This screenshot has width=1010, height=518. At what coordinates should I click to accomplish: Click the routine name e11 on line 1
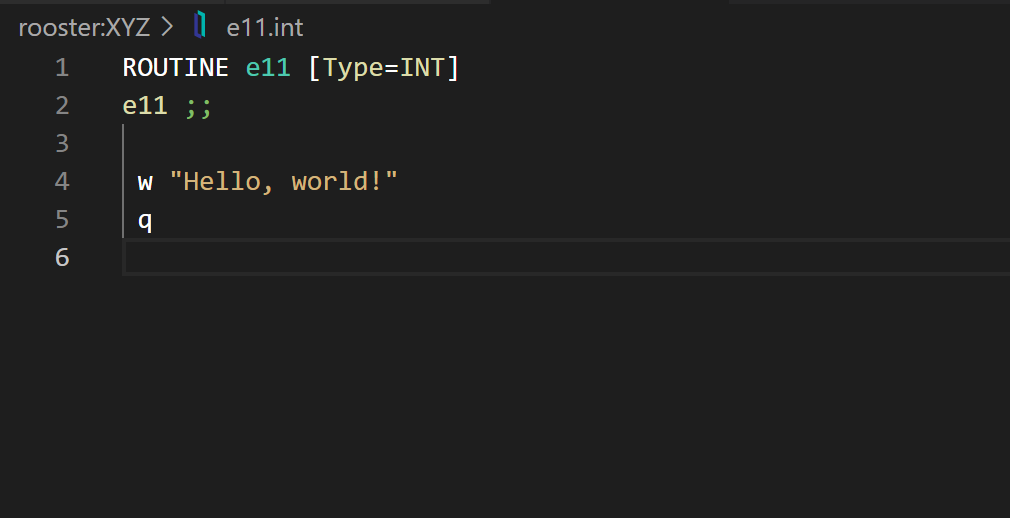click(x=267, y=68)
